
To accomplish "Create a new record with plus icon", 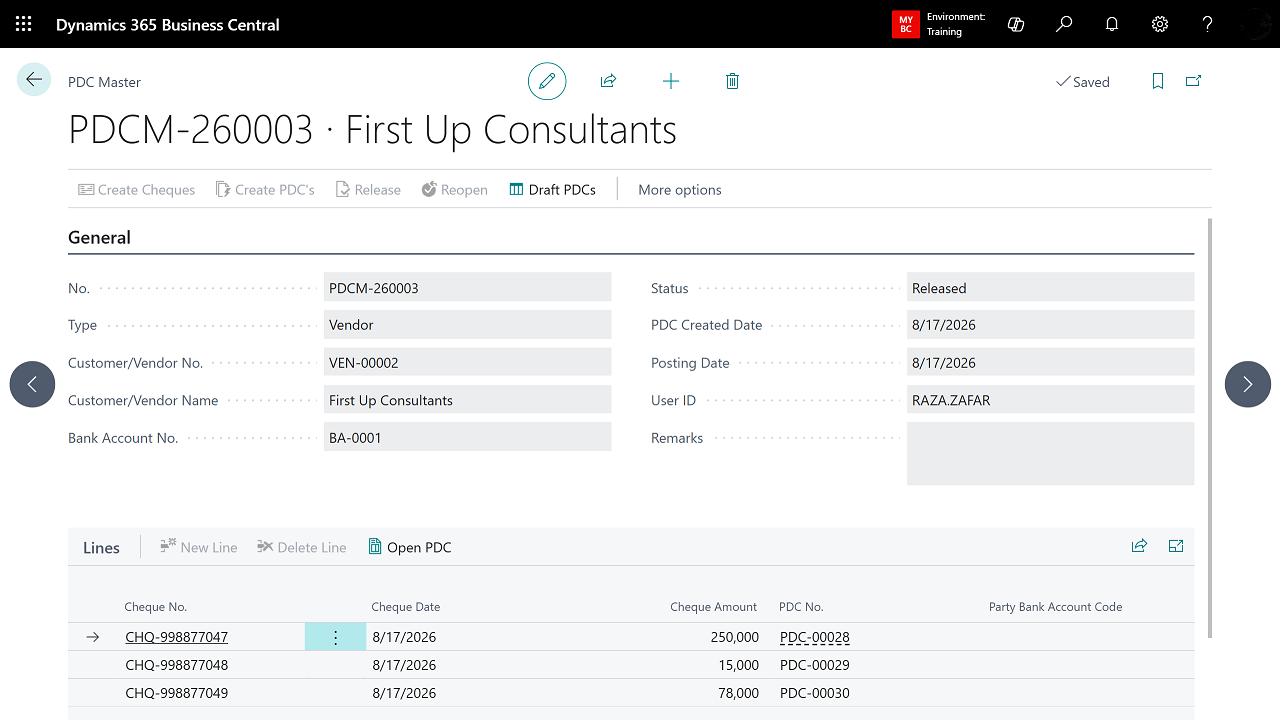I will [671, 81].
